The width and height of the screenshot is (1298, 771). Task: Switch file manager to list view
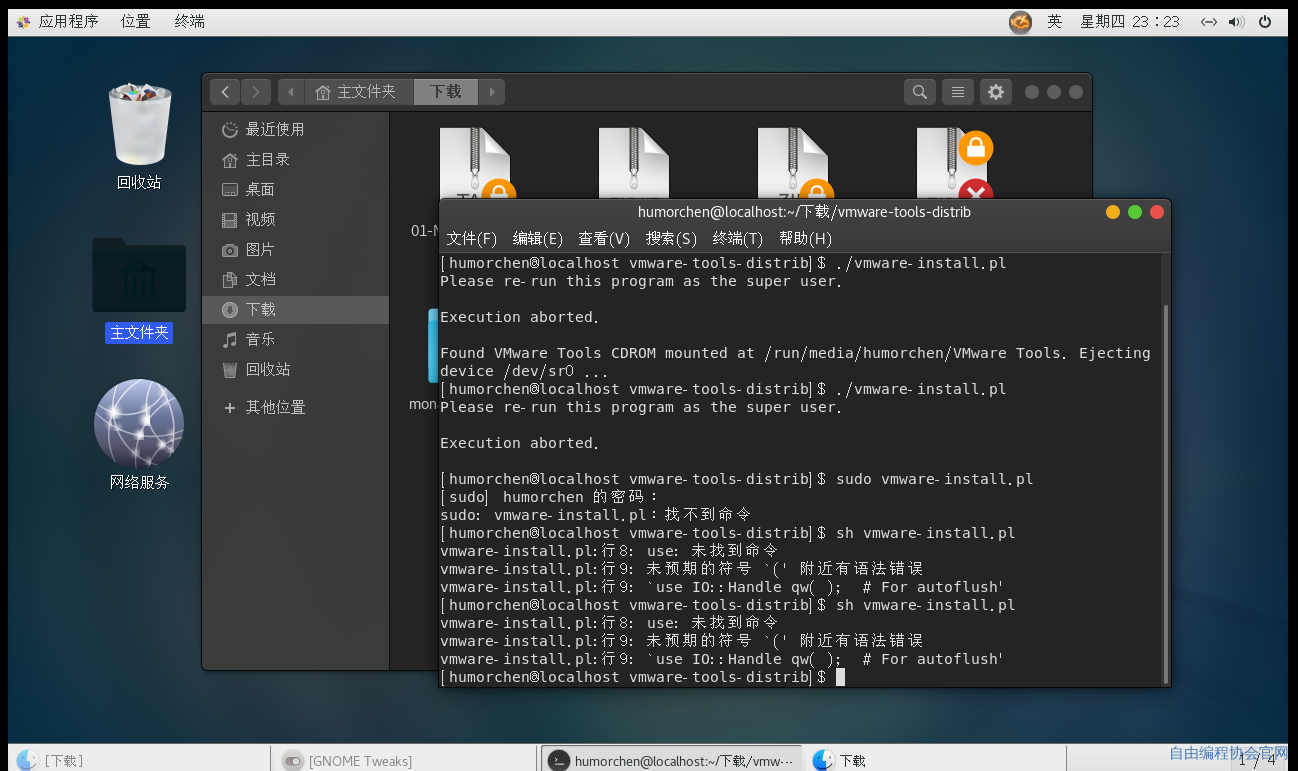click(x=957, y=92)
